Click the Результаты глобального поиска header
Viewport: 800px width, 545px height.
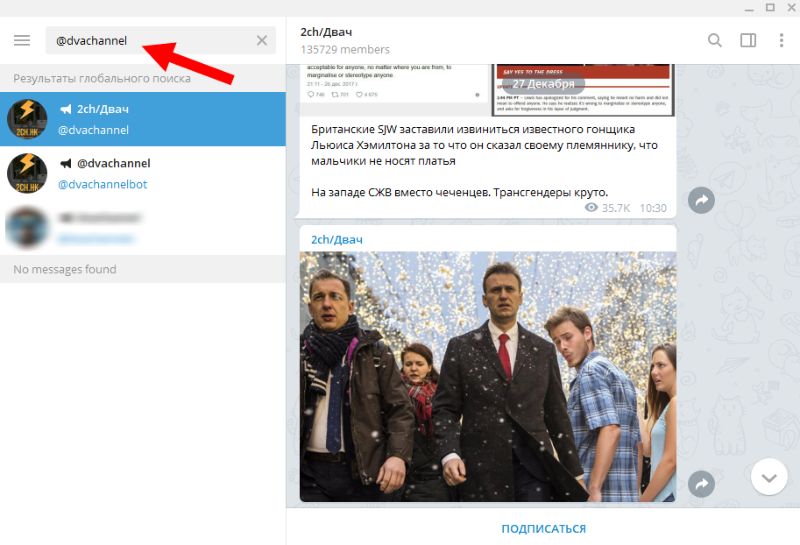tap(102, 78)
